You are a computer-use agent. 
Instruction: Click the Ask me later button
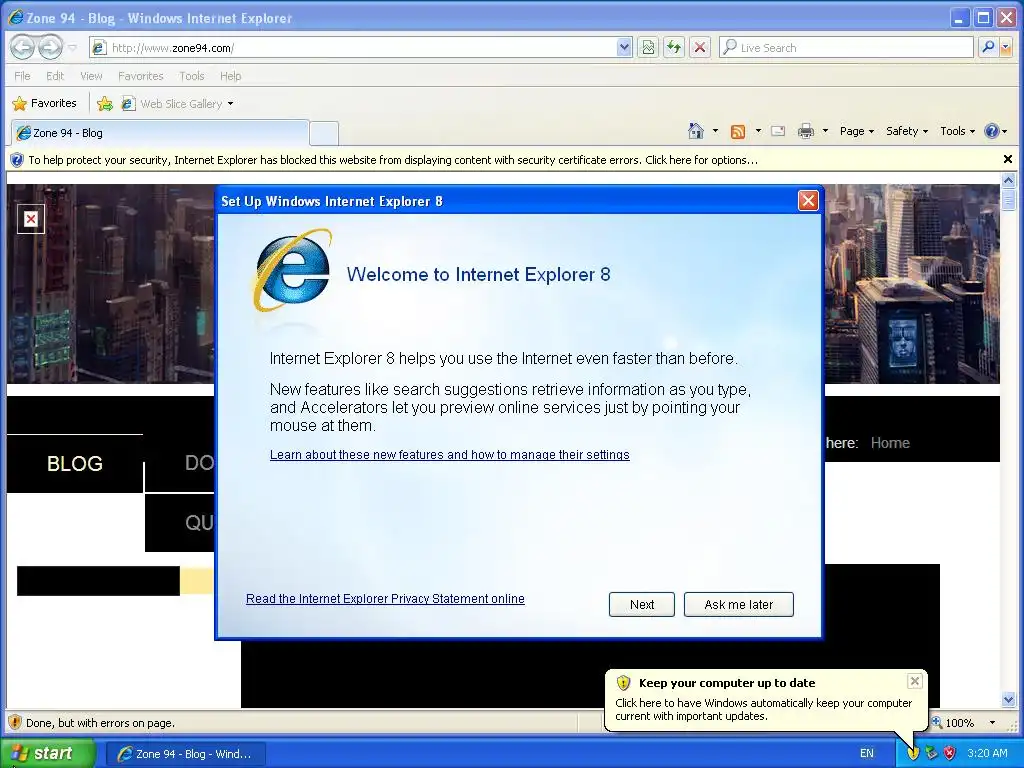[739, 605]
